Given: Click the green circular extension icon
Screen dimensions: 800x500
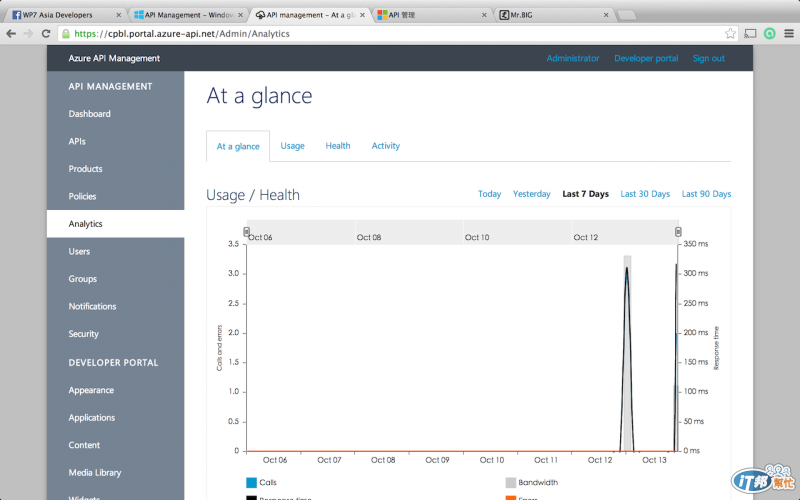Looking at the screenshot, I should tap(769, 34).
